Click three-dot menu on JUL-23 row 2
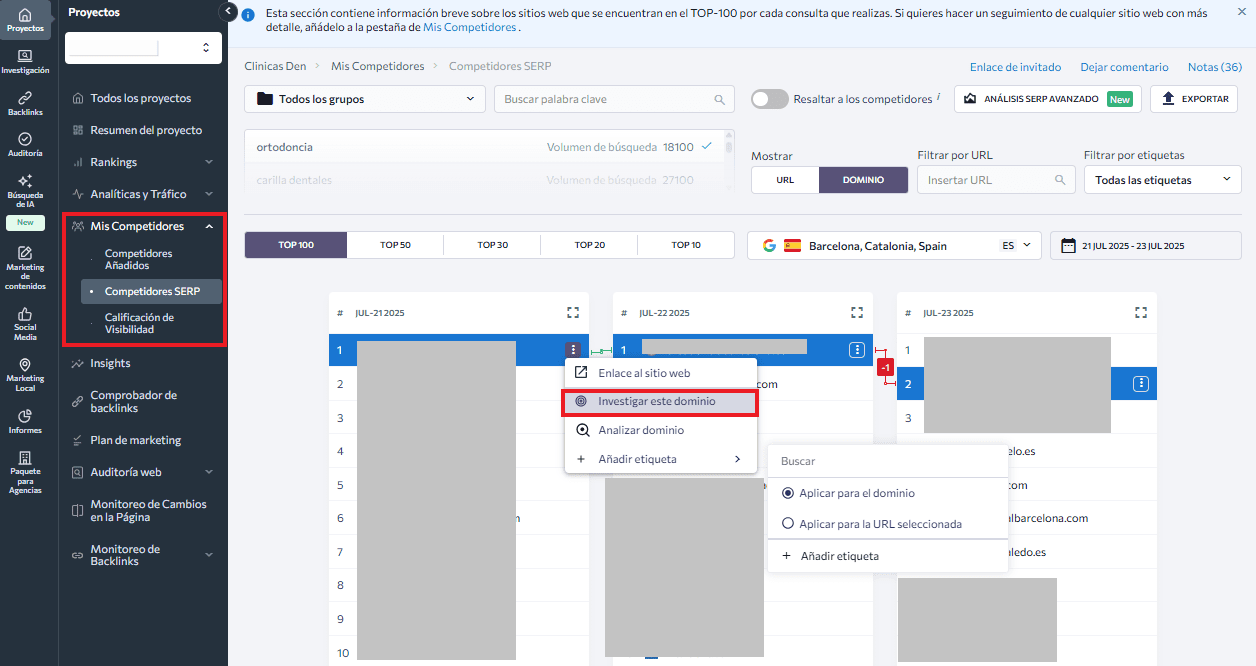 [x=1140, y=383]
